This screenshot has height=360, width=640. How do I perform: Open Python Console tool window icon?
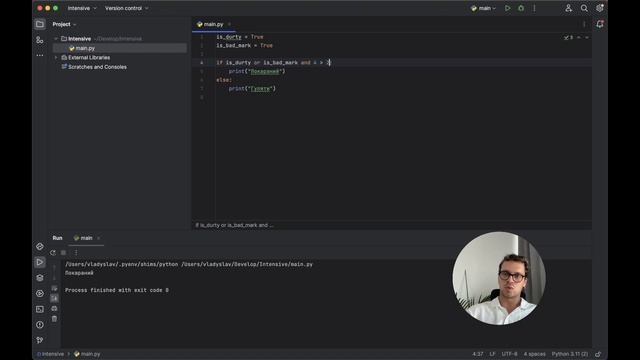[40, 247]
